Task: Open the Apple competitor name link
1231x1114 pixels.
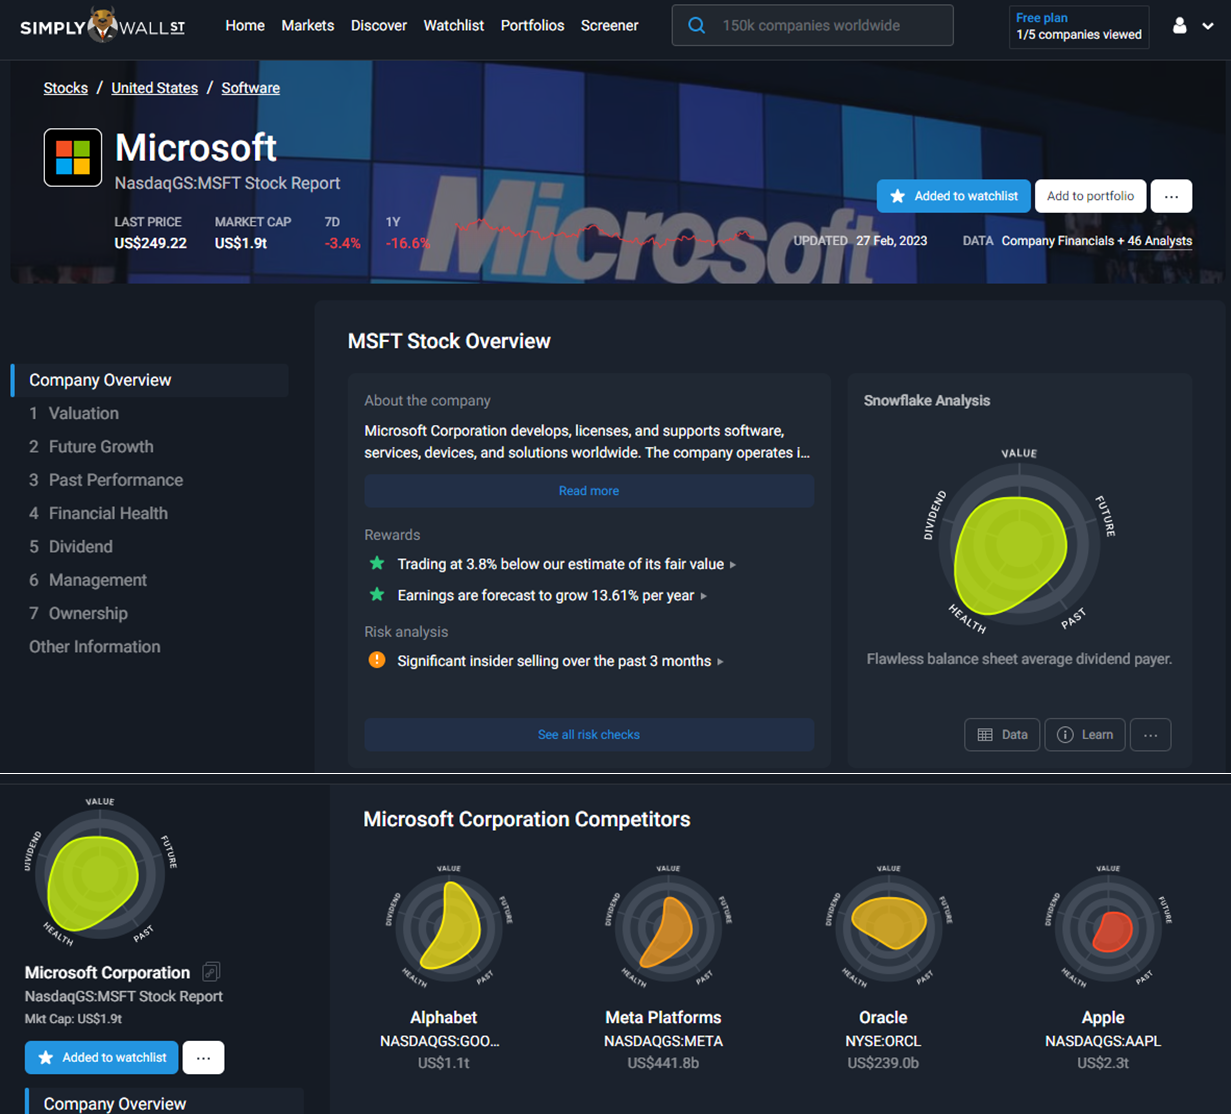Action: coord(1103,1017)
